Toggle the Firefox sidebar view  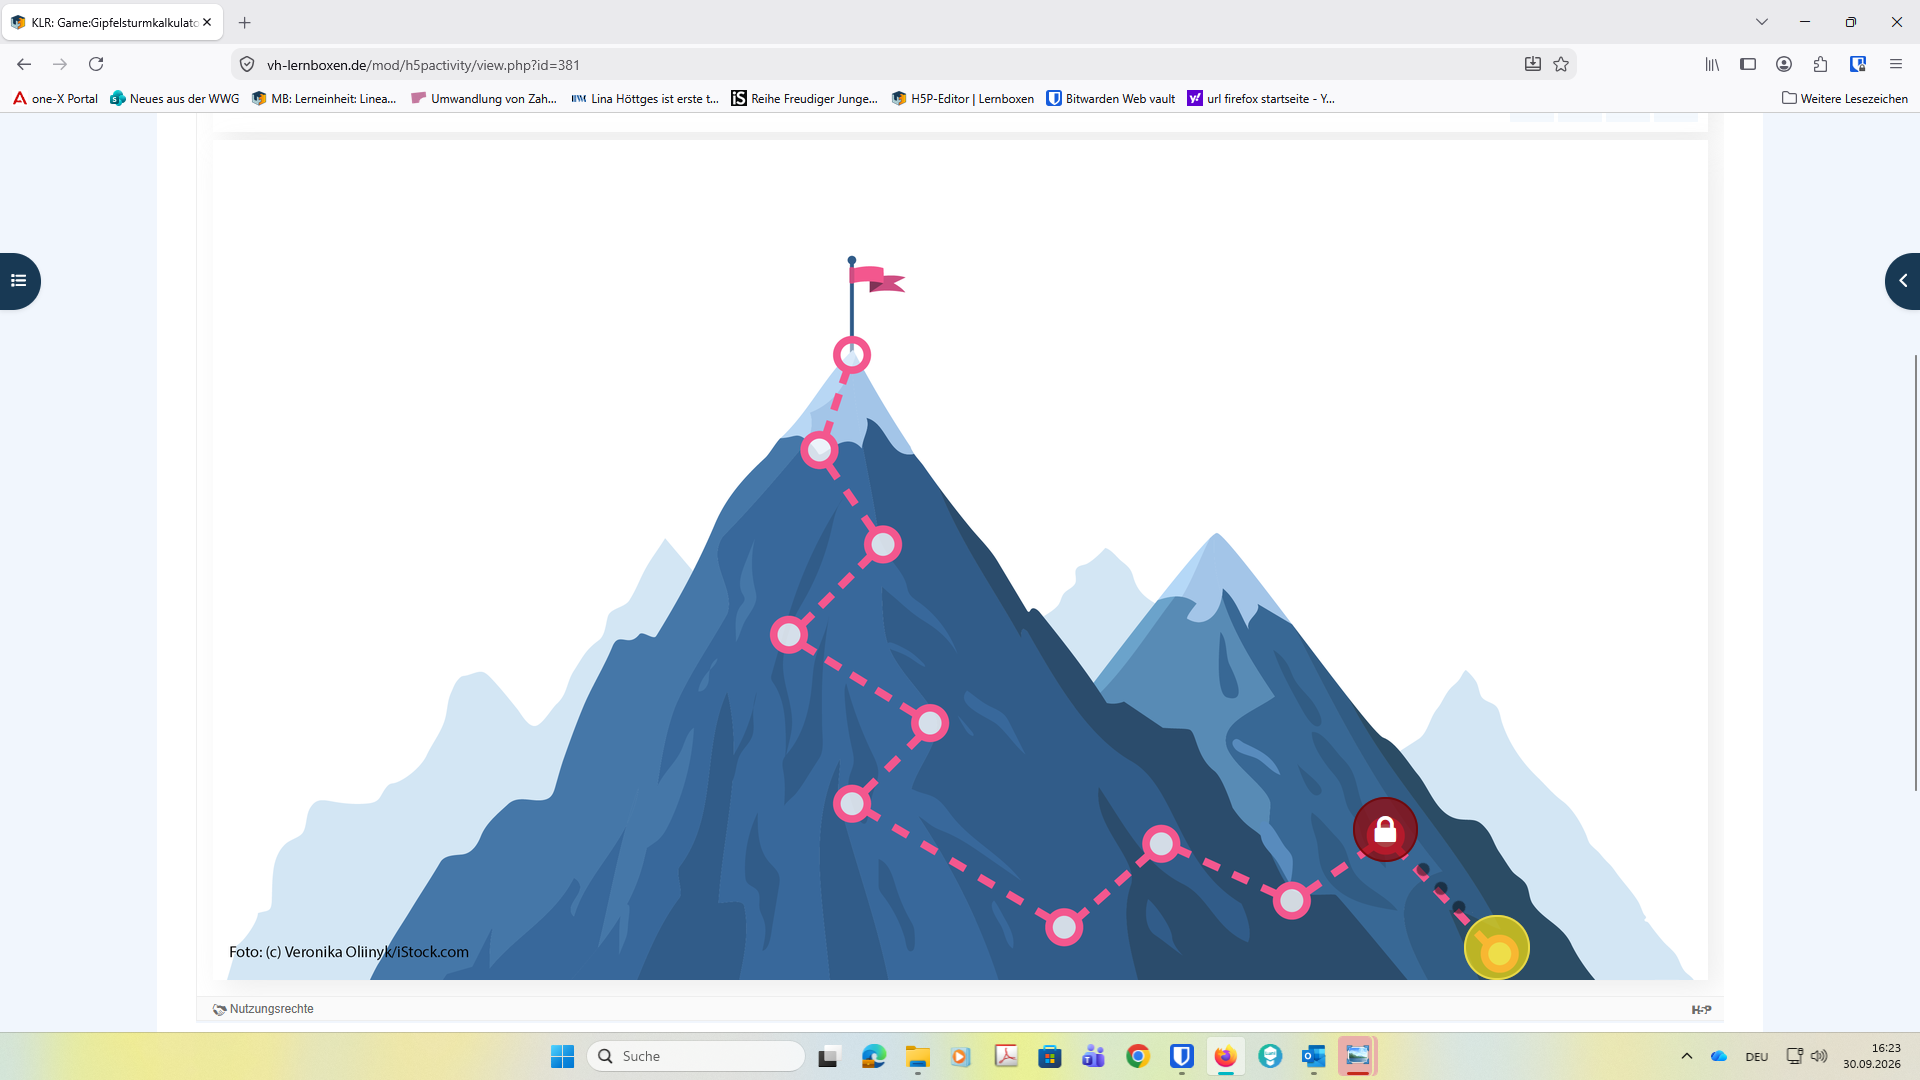pos(1748,64)
